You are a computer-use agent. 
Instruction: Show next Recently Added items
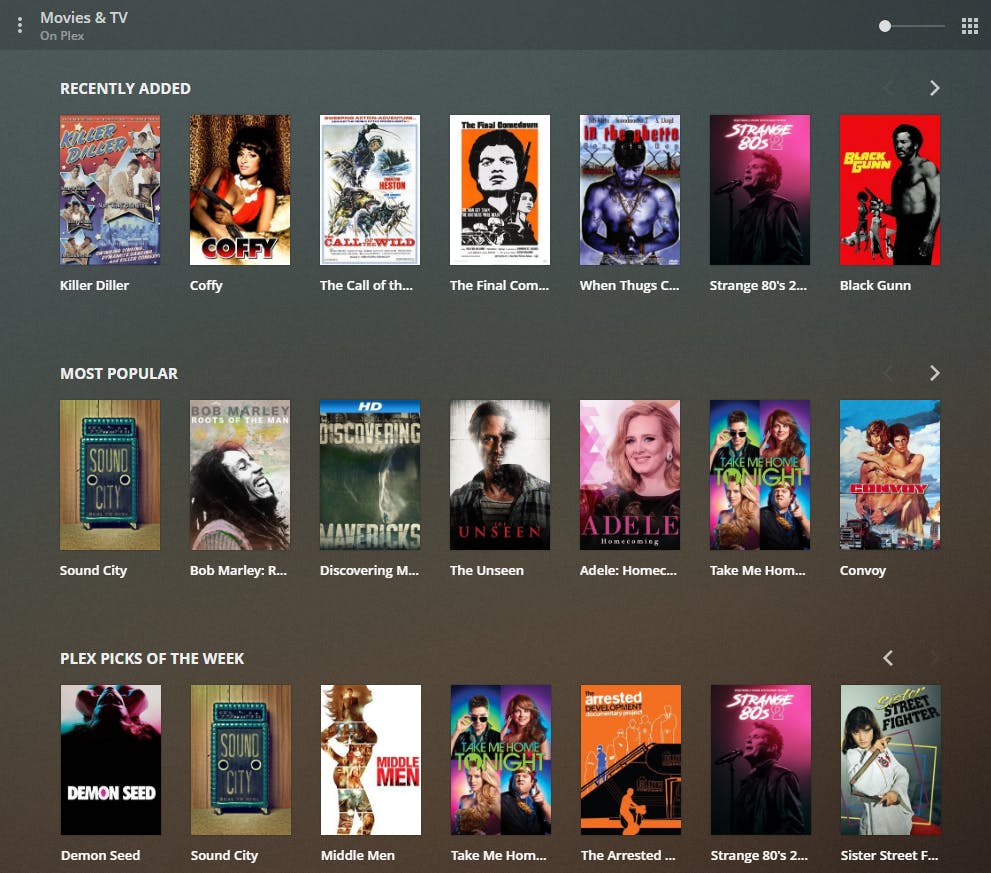click(935, 88)
